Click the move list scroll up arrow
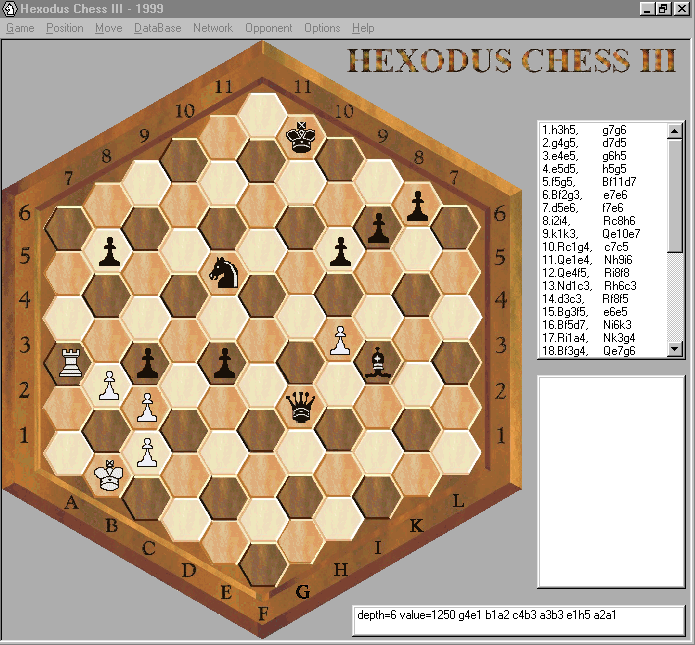The image size is (695, 645). [675, 131]
